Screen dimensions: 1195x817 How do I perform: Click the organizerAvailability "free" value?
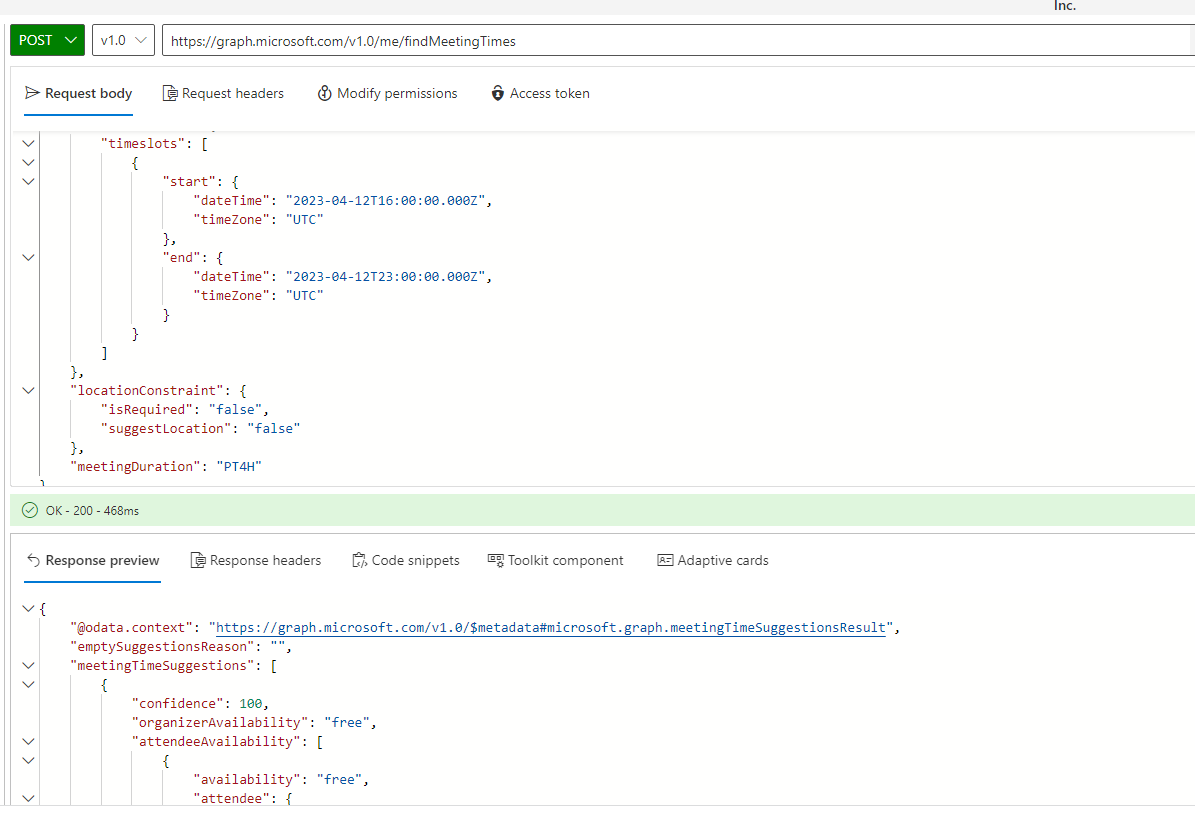347,722
